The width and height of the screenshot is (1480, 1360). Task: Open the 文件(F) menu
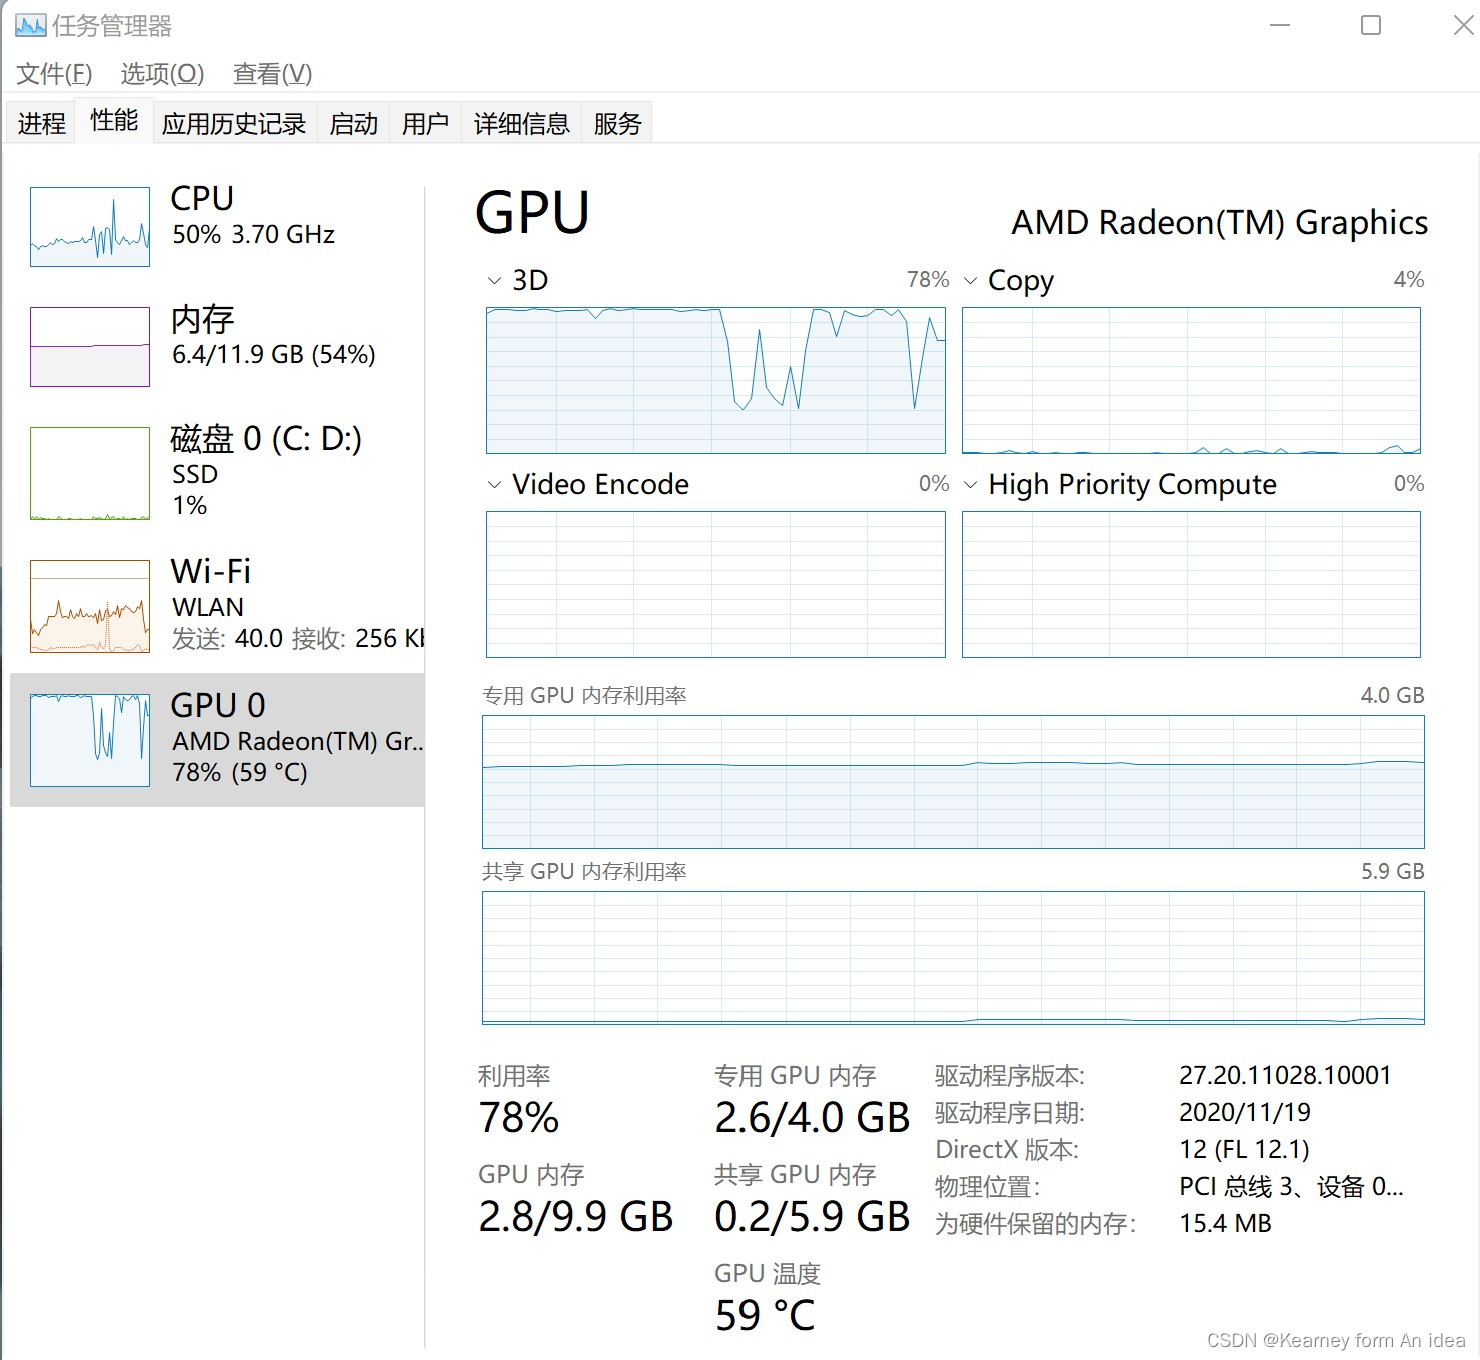54,74
